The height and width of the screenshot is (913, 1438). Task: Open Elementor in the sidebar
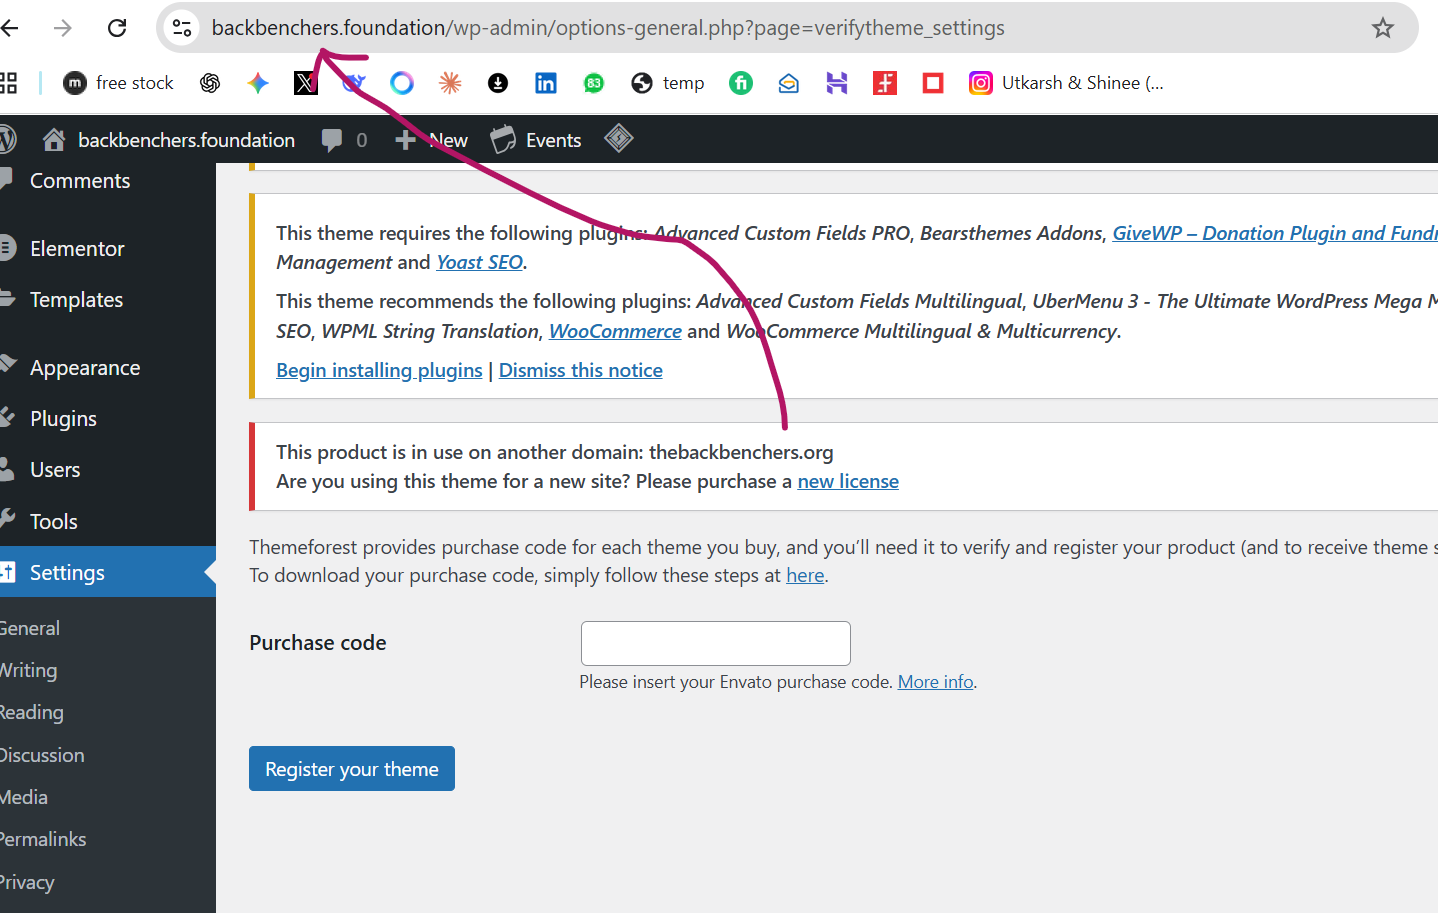(77, 249)
